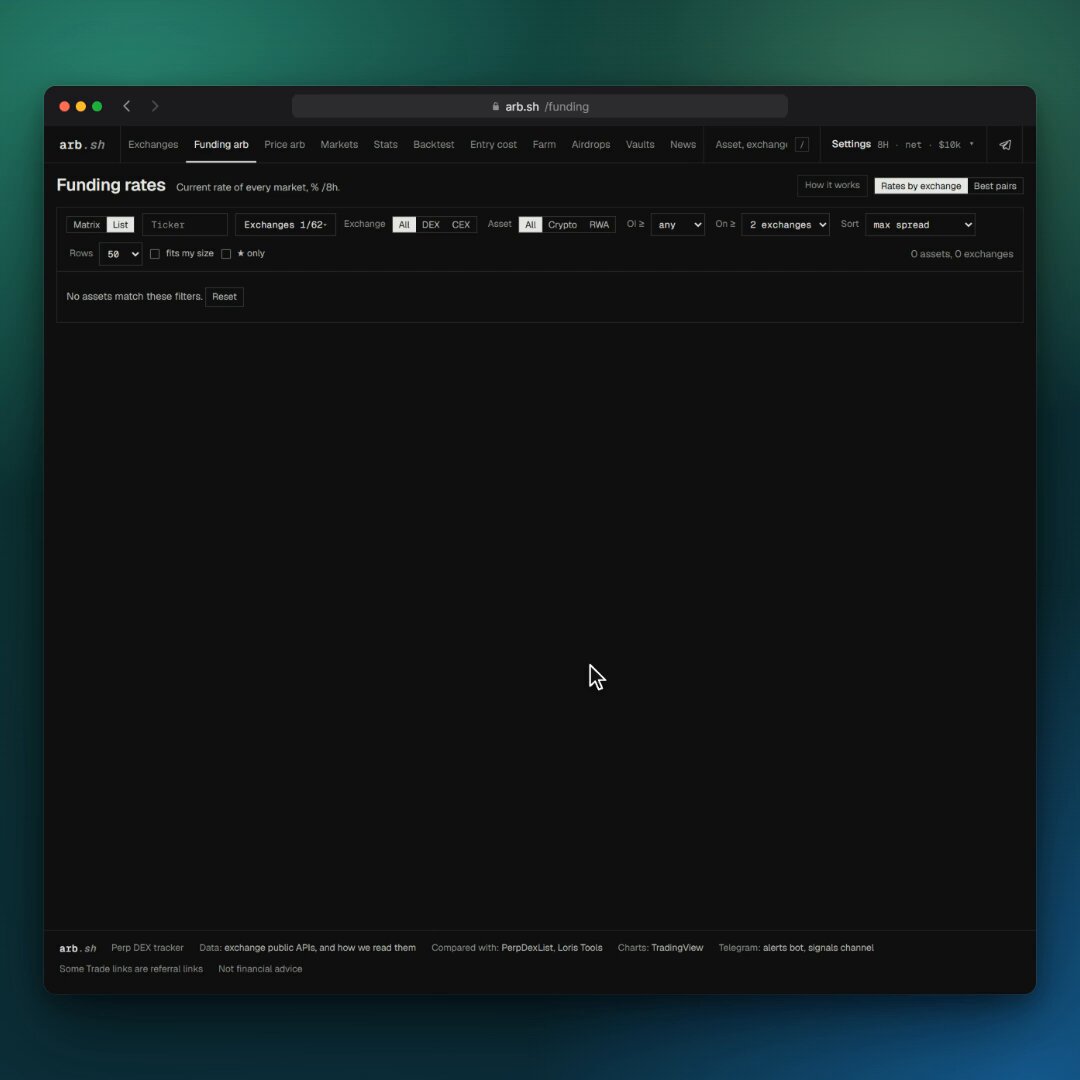Open the How it works button
Screen dimensions: 1080x1080
tap(832, 185)
